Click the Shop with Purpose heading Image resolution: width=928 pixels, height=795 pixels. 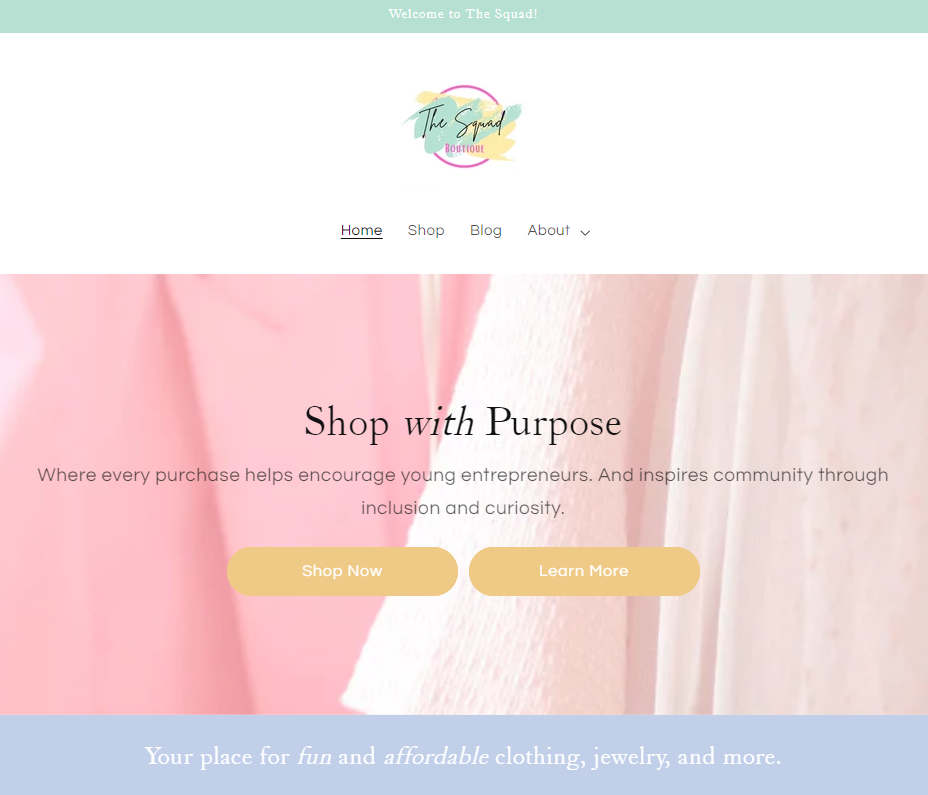coord(463,423)
